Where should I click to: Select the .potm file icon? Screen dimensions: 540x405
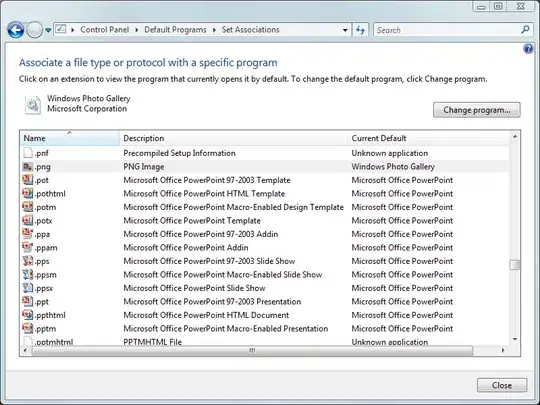pos(28,207)
